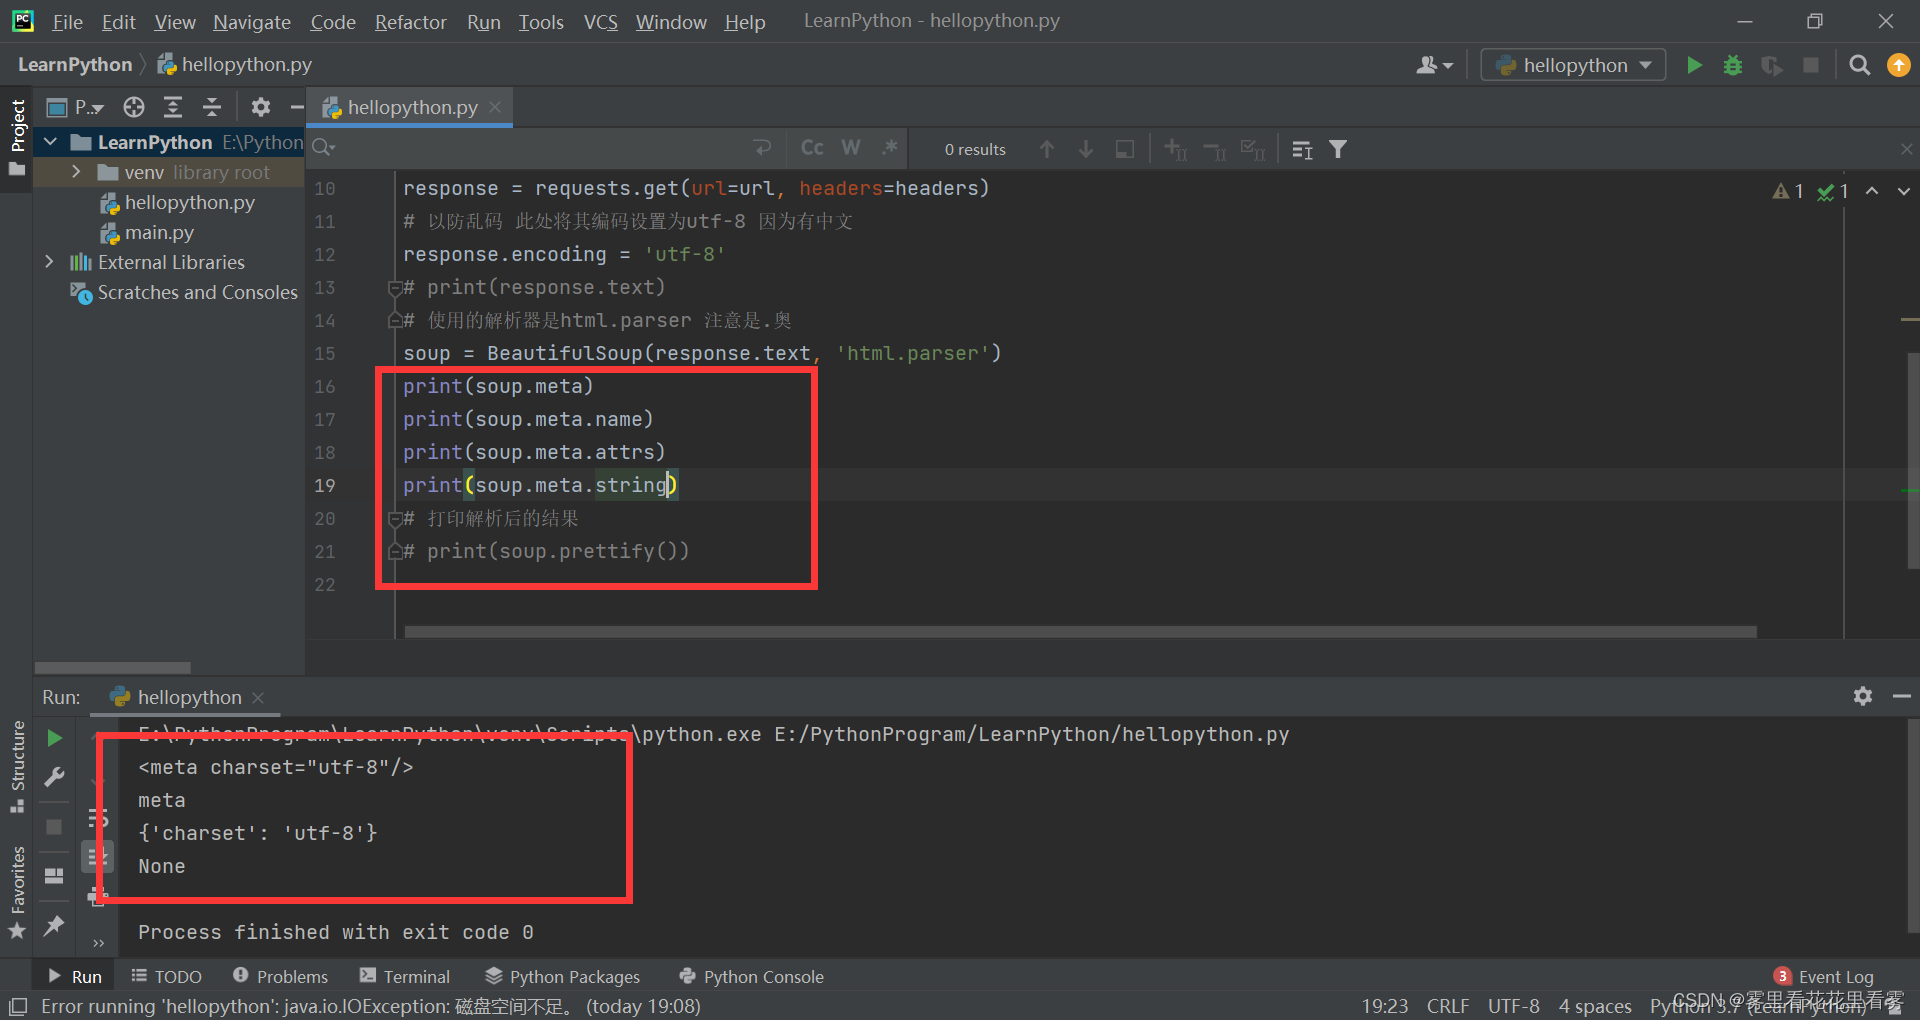Open the user account icon menu
This screenshot has height=1020, width=1920.
[x=1434, y=65]
